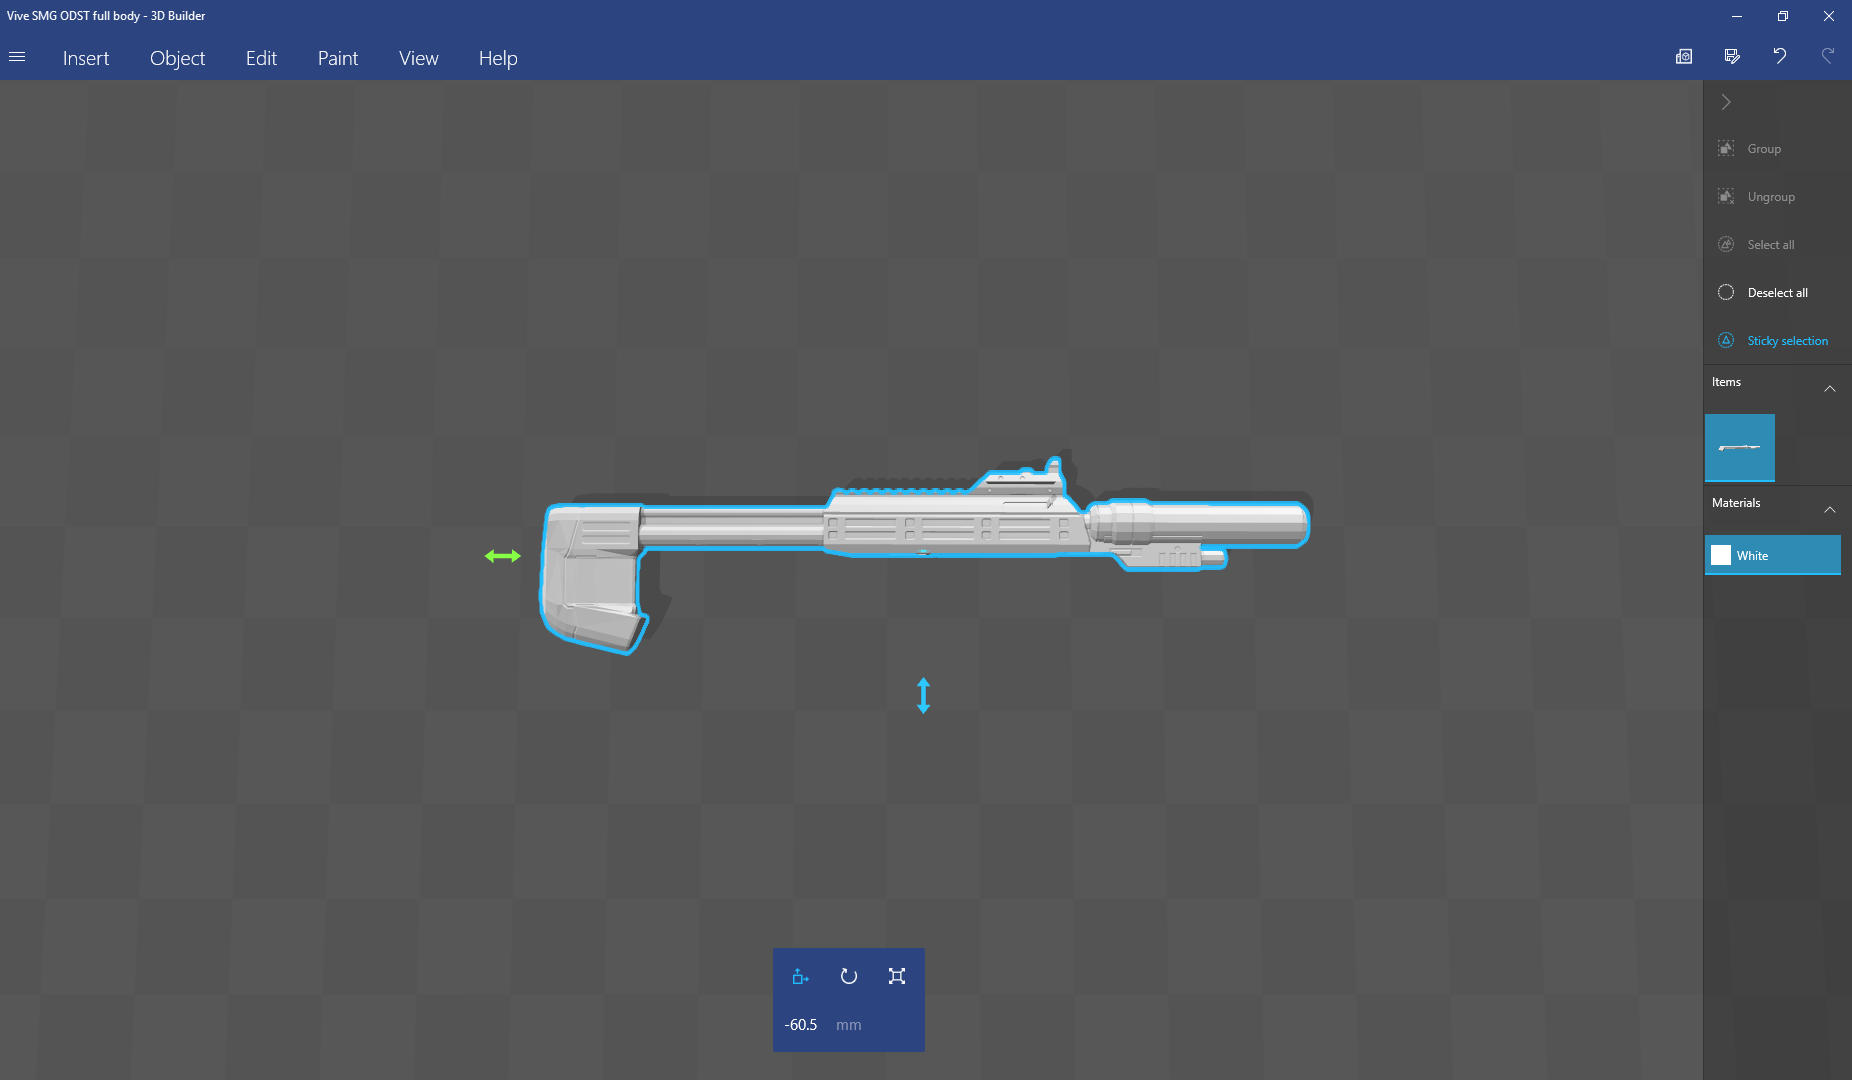Minimize the 3D Builder window
Image resolution: width=1852 pixels, height=1080 pixels.
[x=1737, y=16]
